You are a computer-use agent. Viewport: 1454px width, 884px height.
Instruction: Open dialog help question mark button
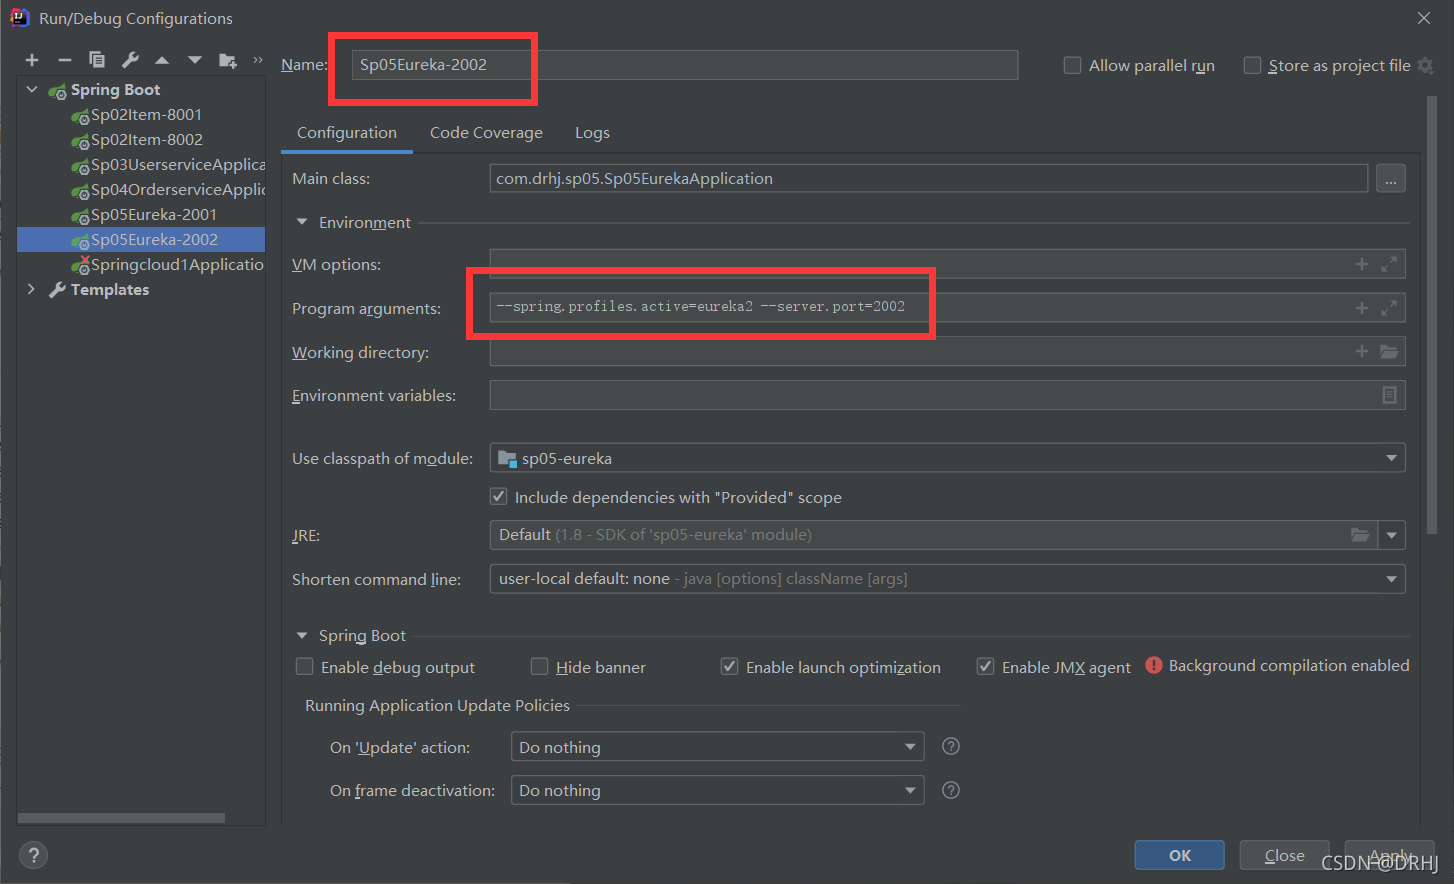pyautogui.click(x=33, y=855)
